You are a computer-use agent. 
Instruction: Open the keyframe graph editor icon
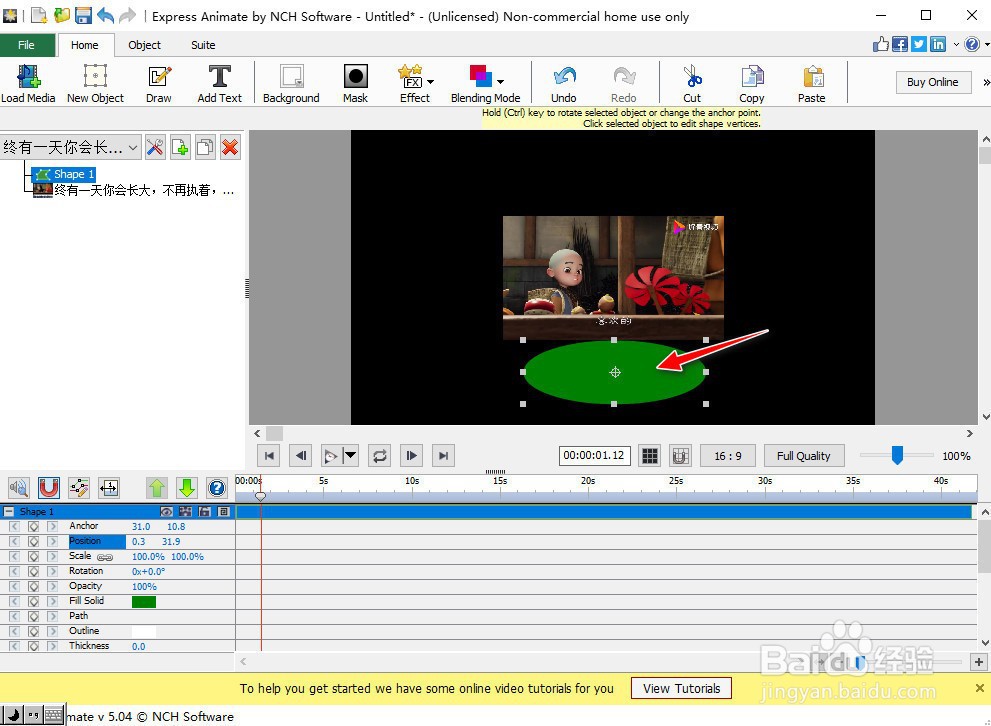79,488
